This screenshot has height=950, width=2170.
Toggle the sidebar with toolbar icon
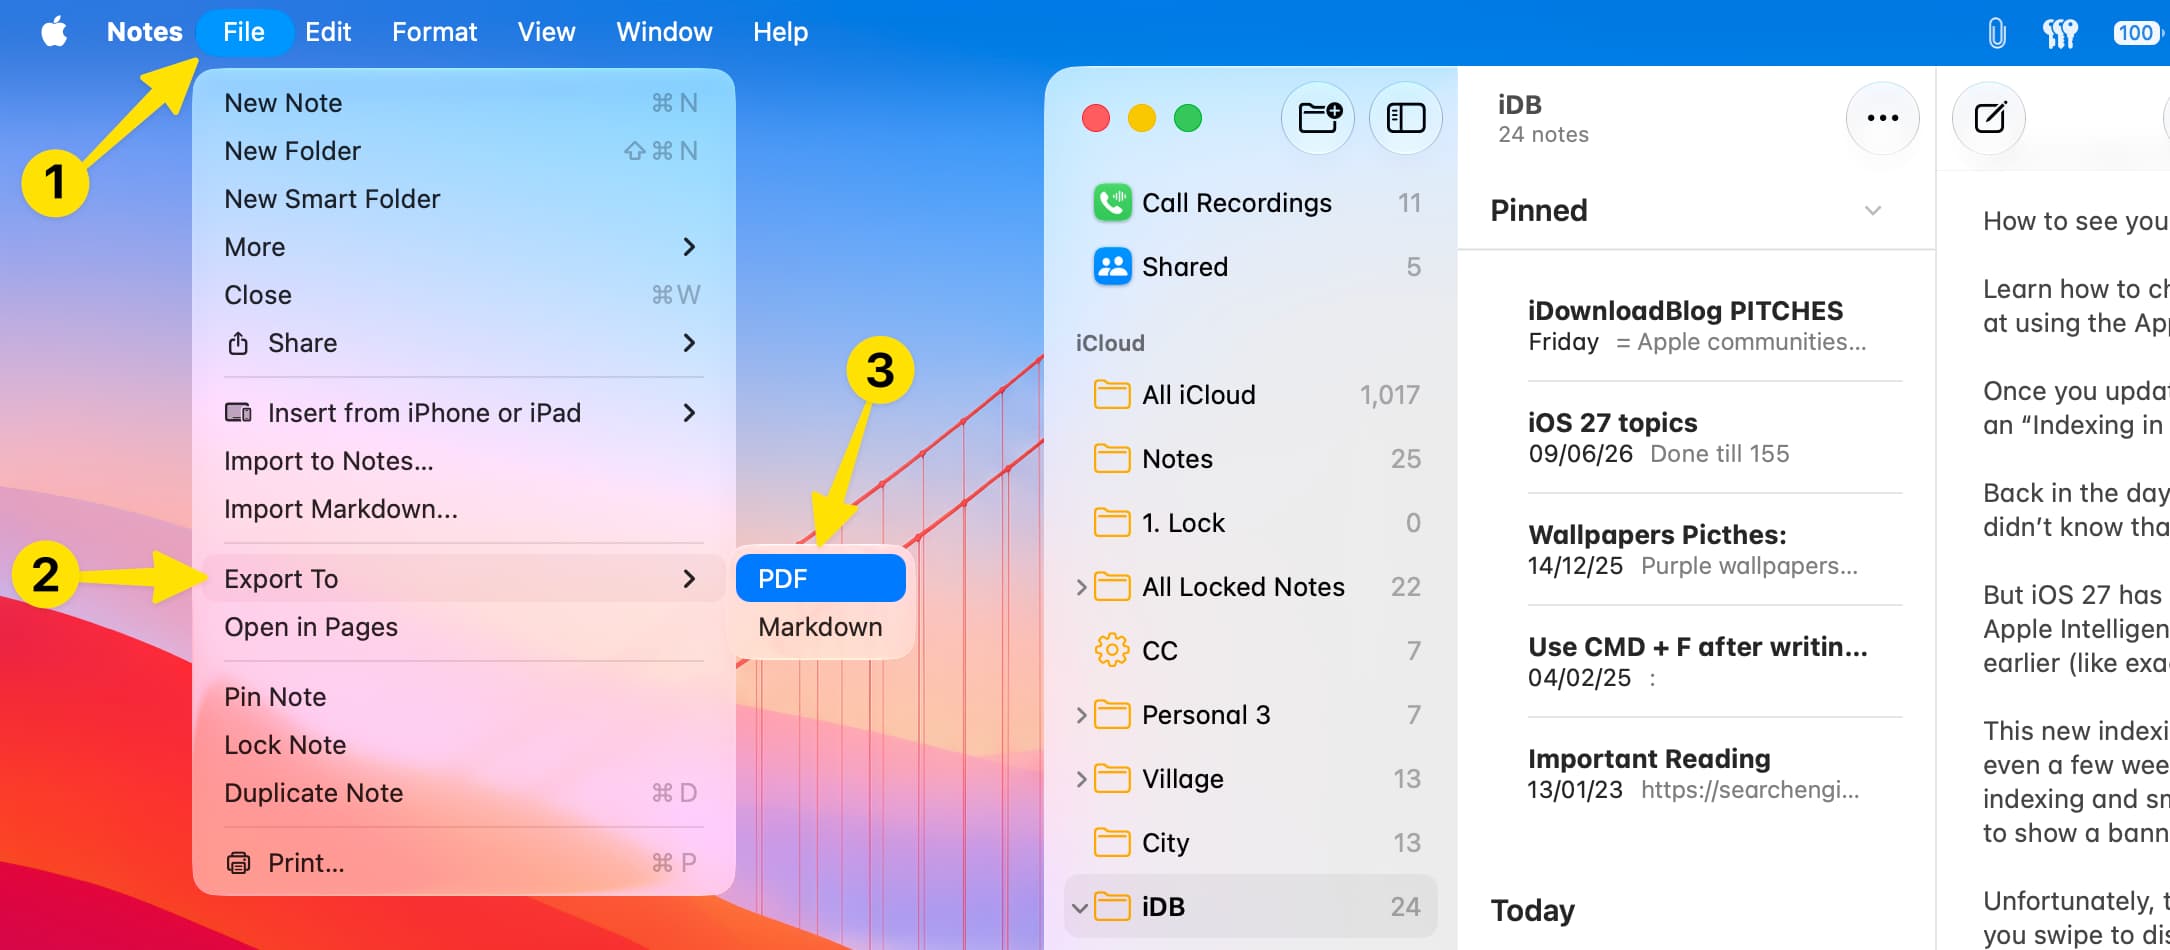(1405, 118)
